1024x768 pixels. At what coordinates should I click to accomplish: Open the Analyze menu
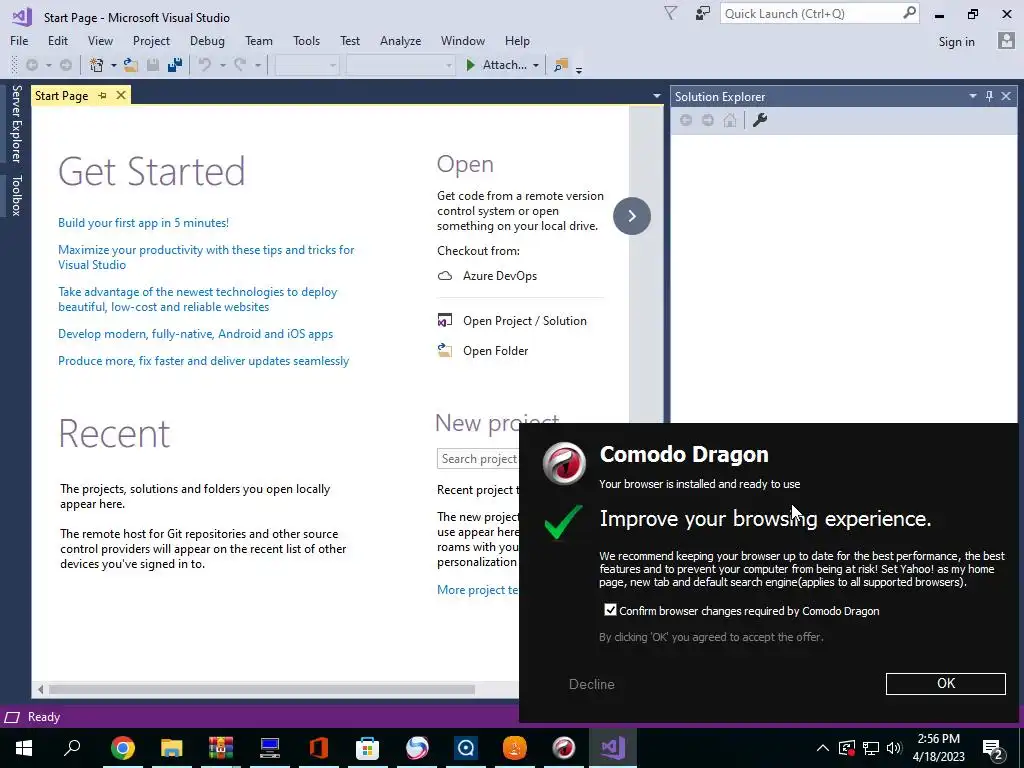(400, 40)
